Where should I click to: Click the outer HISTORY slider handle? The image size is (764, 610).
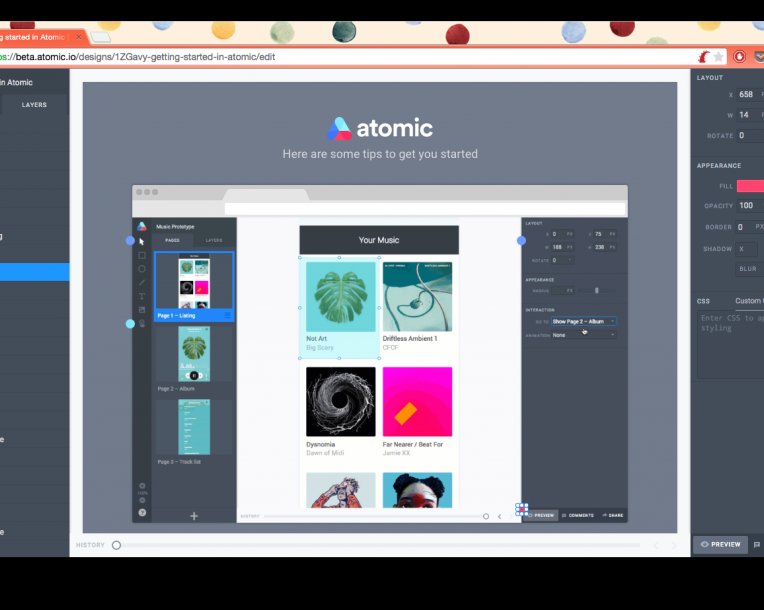click(x=116, y=545)
